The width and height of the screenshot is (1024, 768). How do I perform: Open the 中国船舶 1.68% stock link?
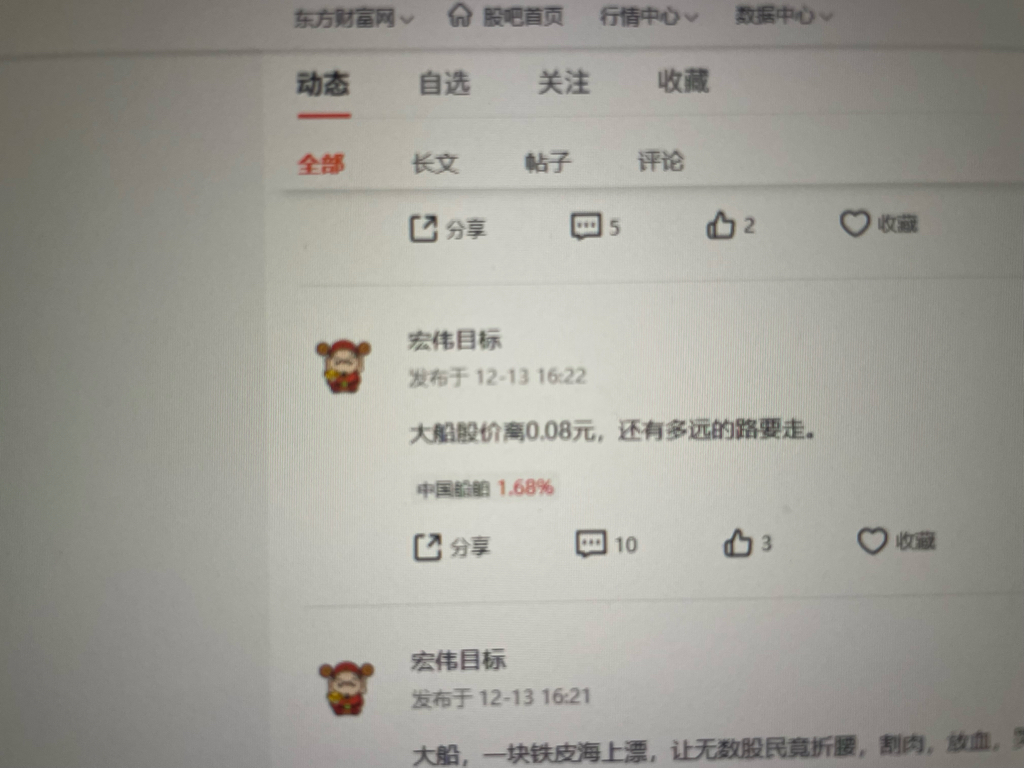tap(485, 488)
